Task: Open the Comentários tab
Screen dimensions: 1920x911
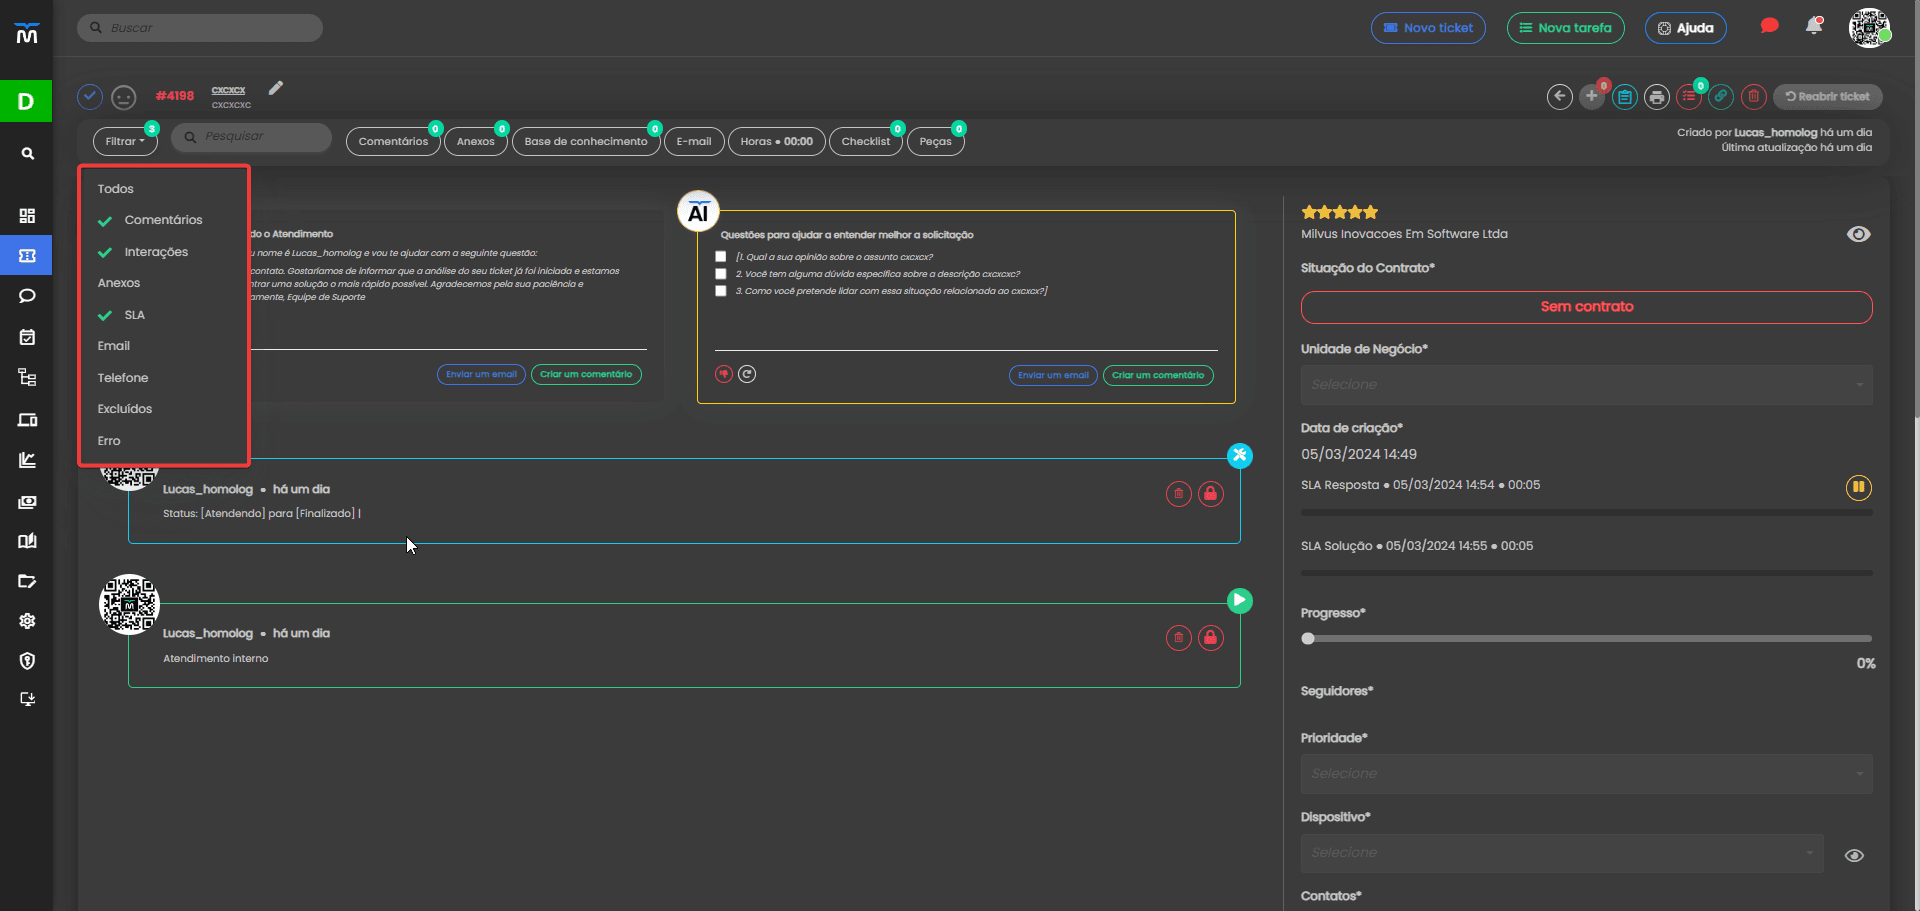Action: 393,142
